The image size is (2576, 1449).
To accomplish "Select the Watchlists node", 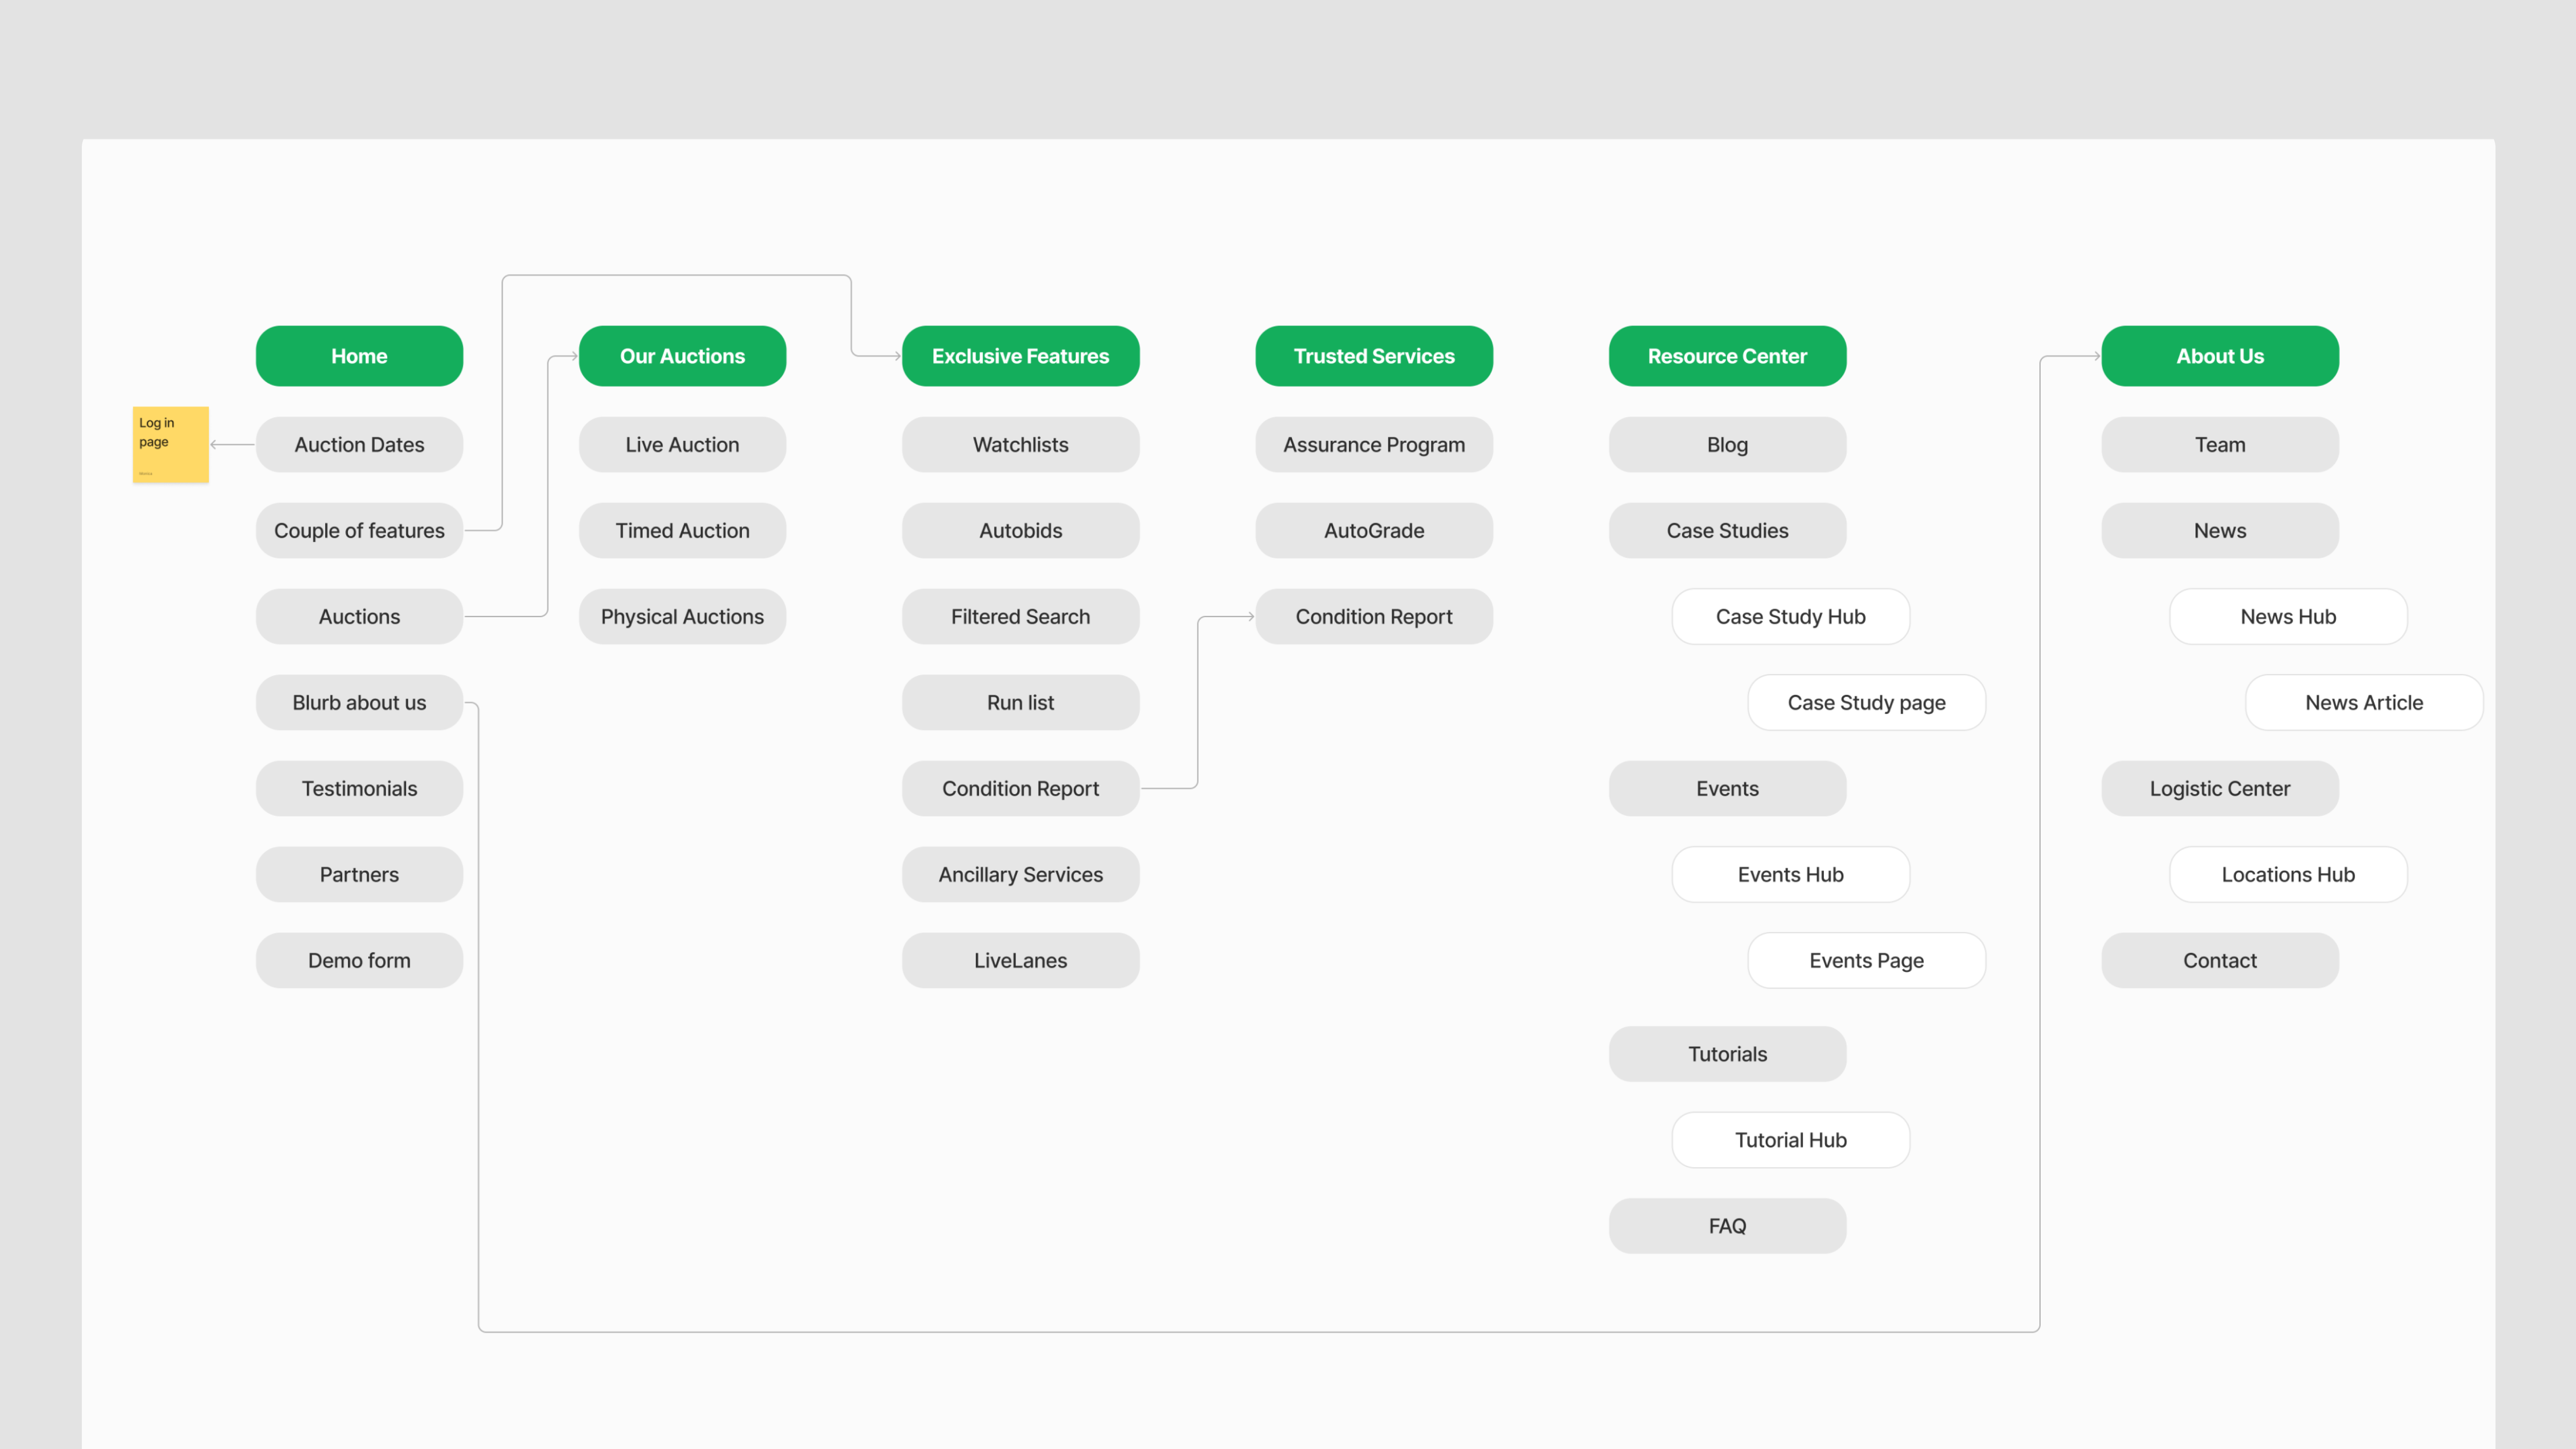I will 1020,445.
